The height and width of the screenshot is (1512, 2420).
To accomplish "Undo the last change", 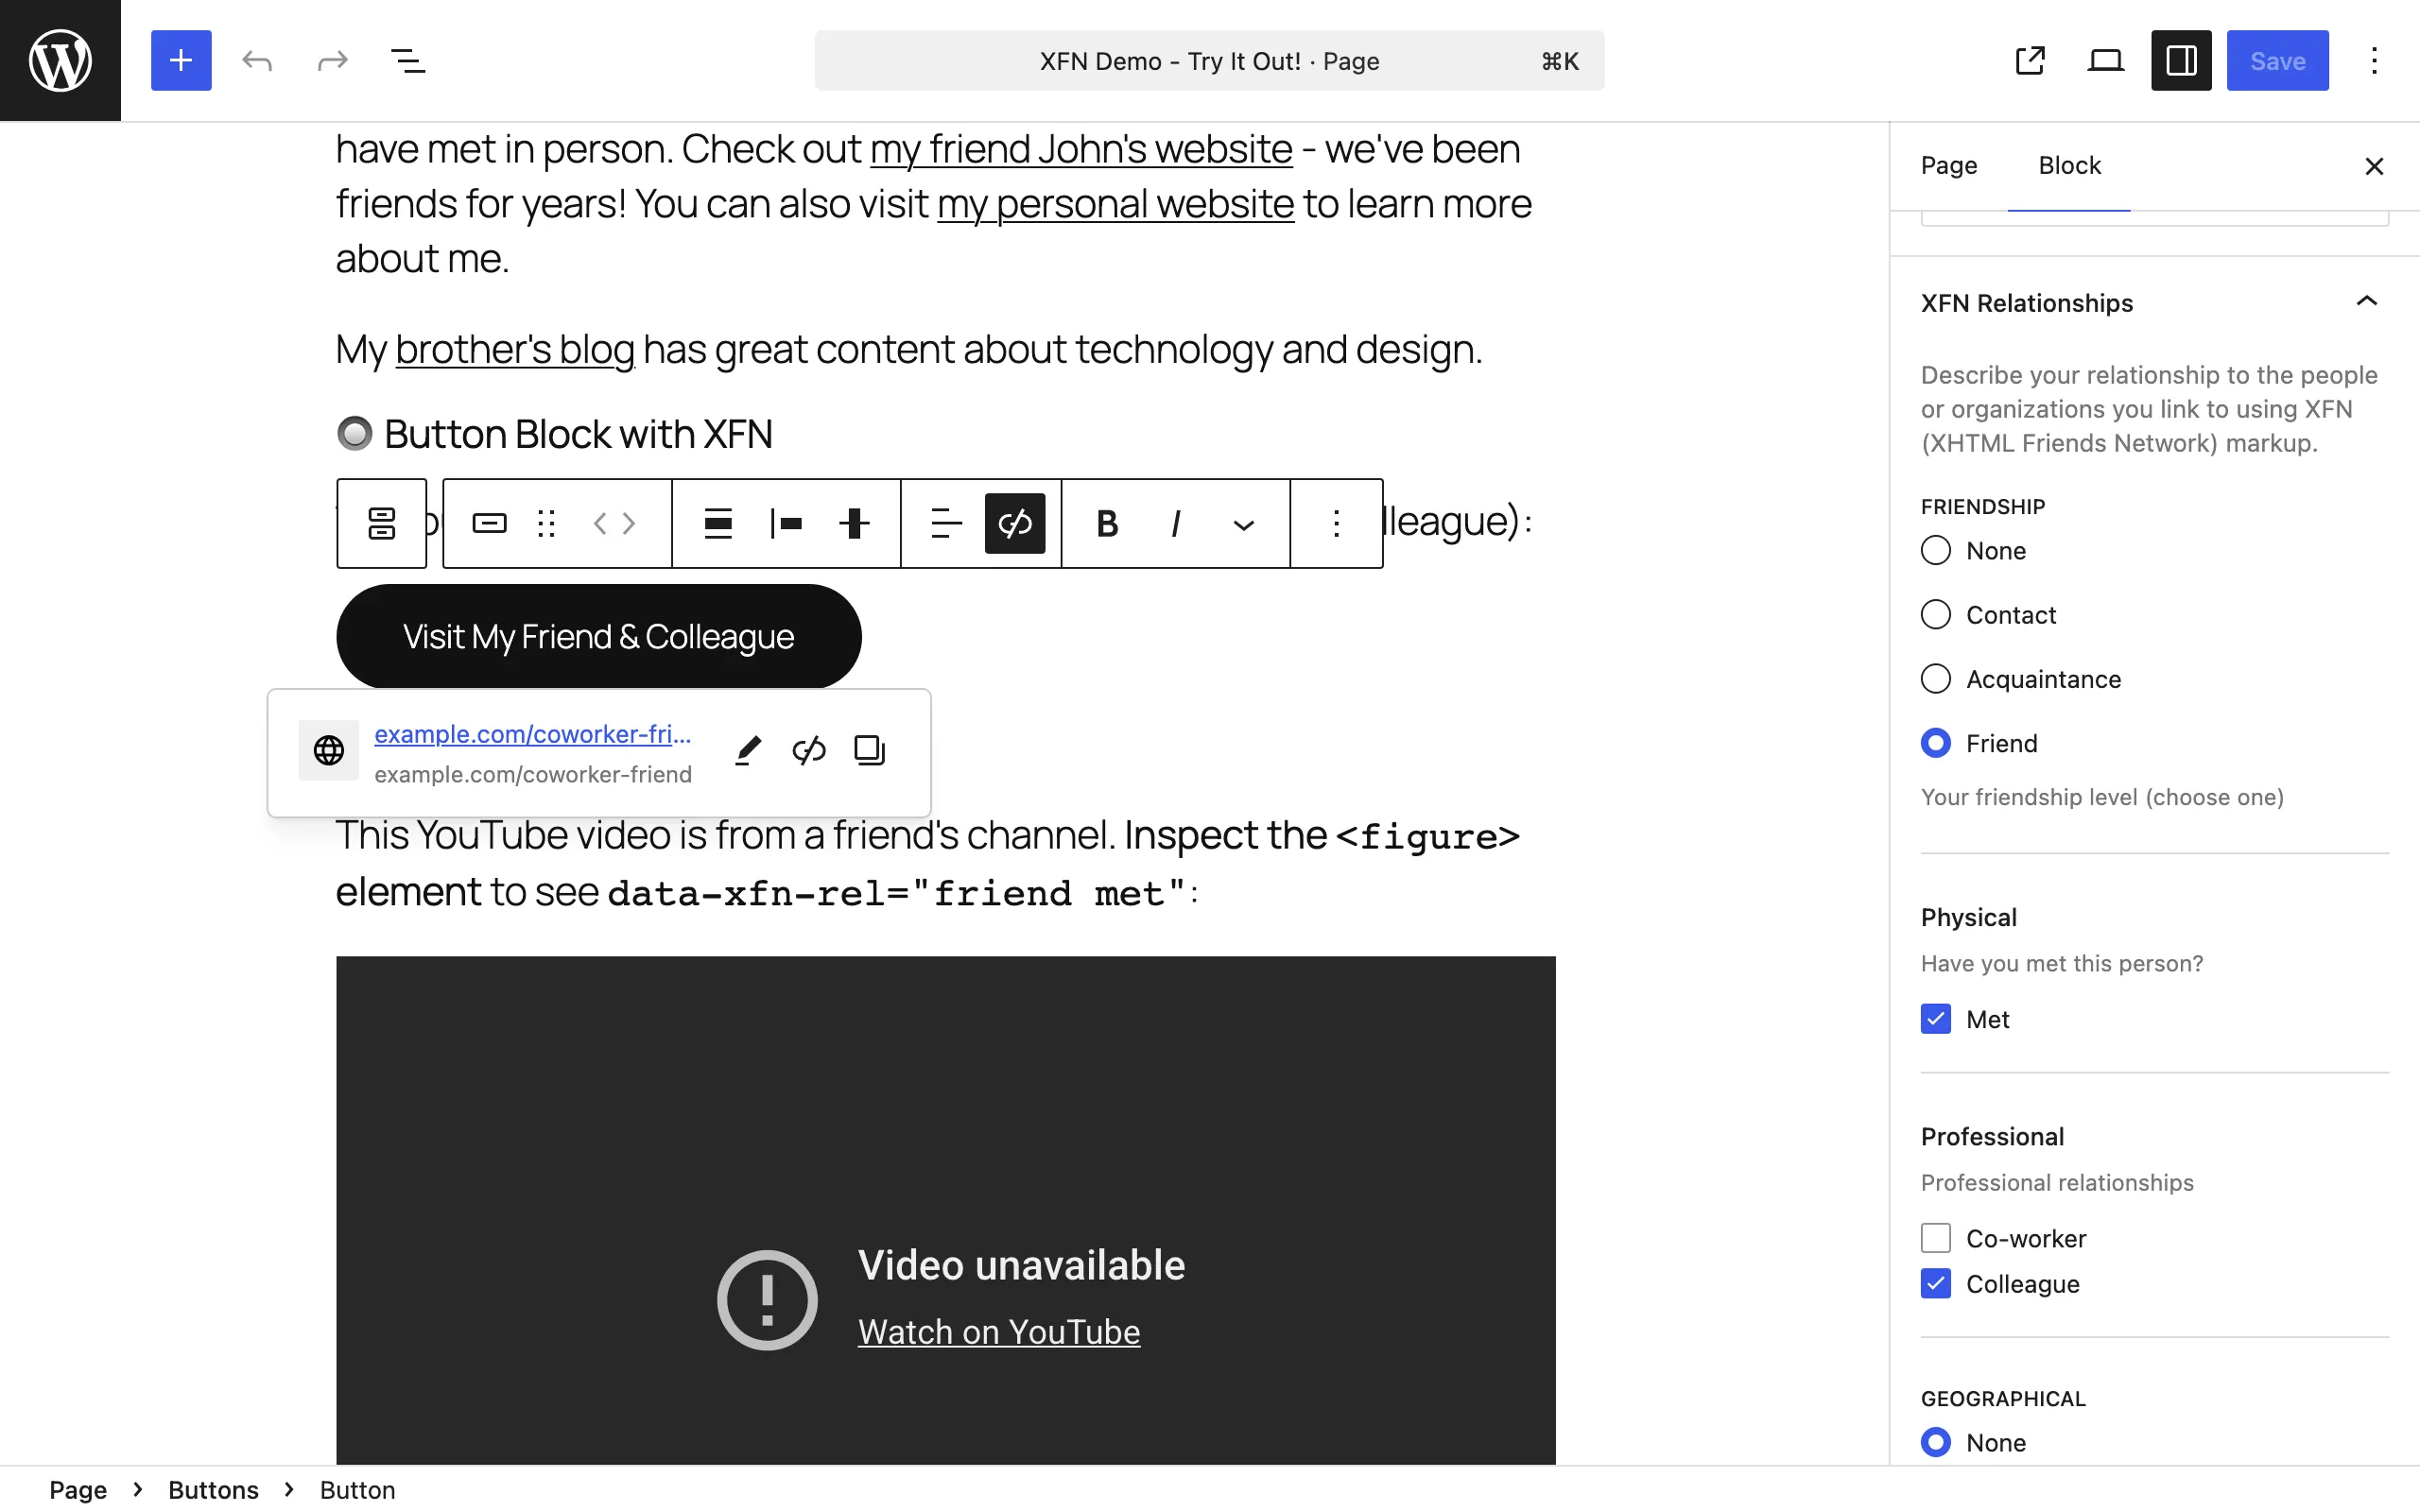I will pyautogui.click(x=257, y=61).
